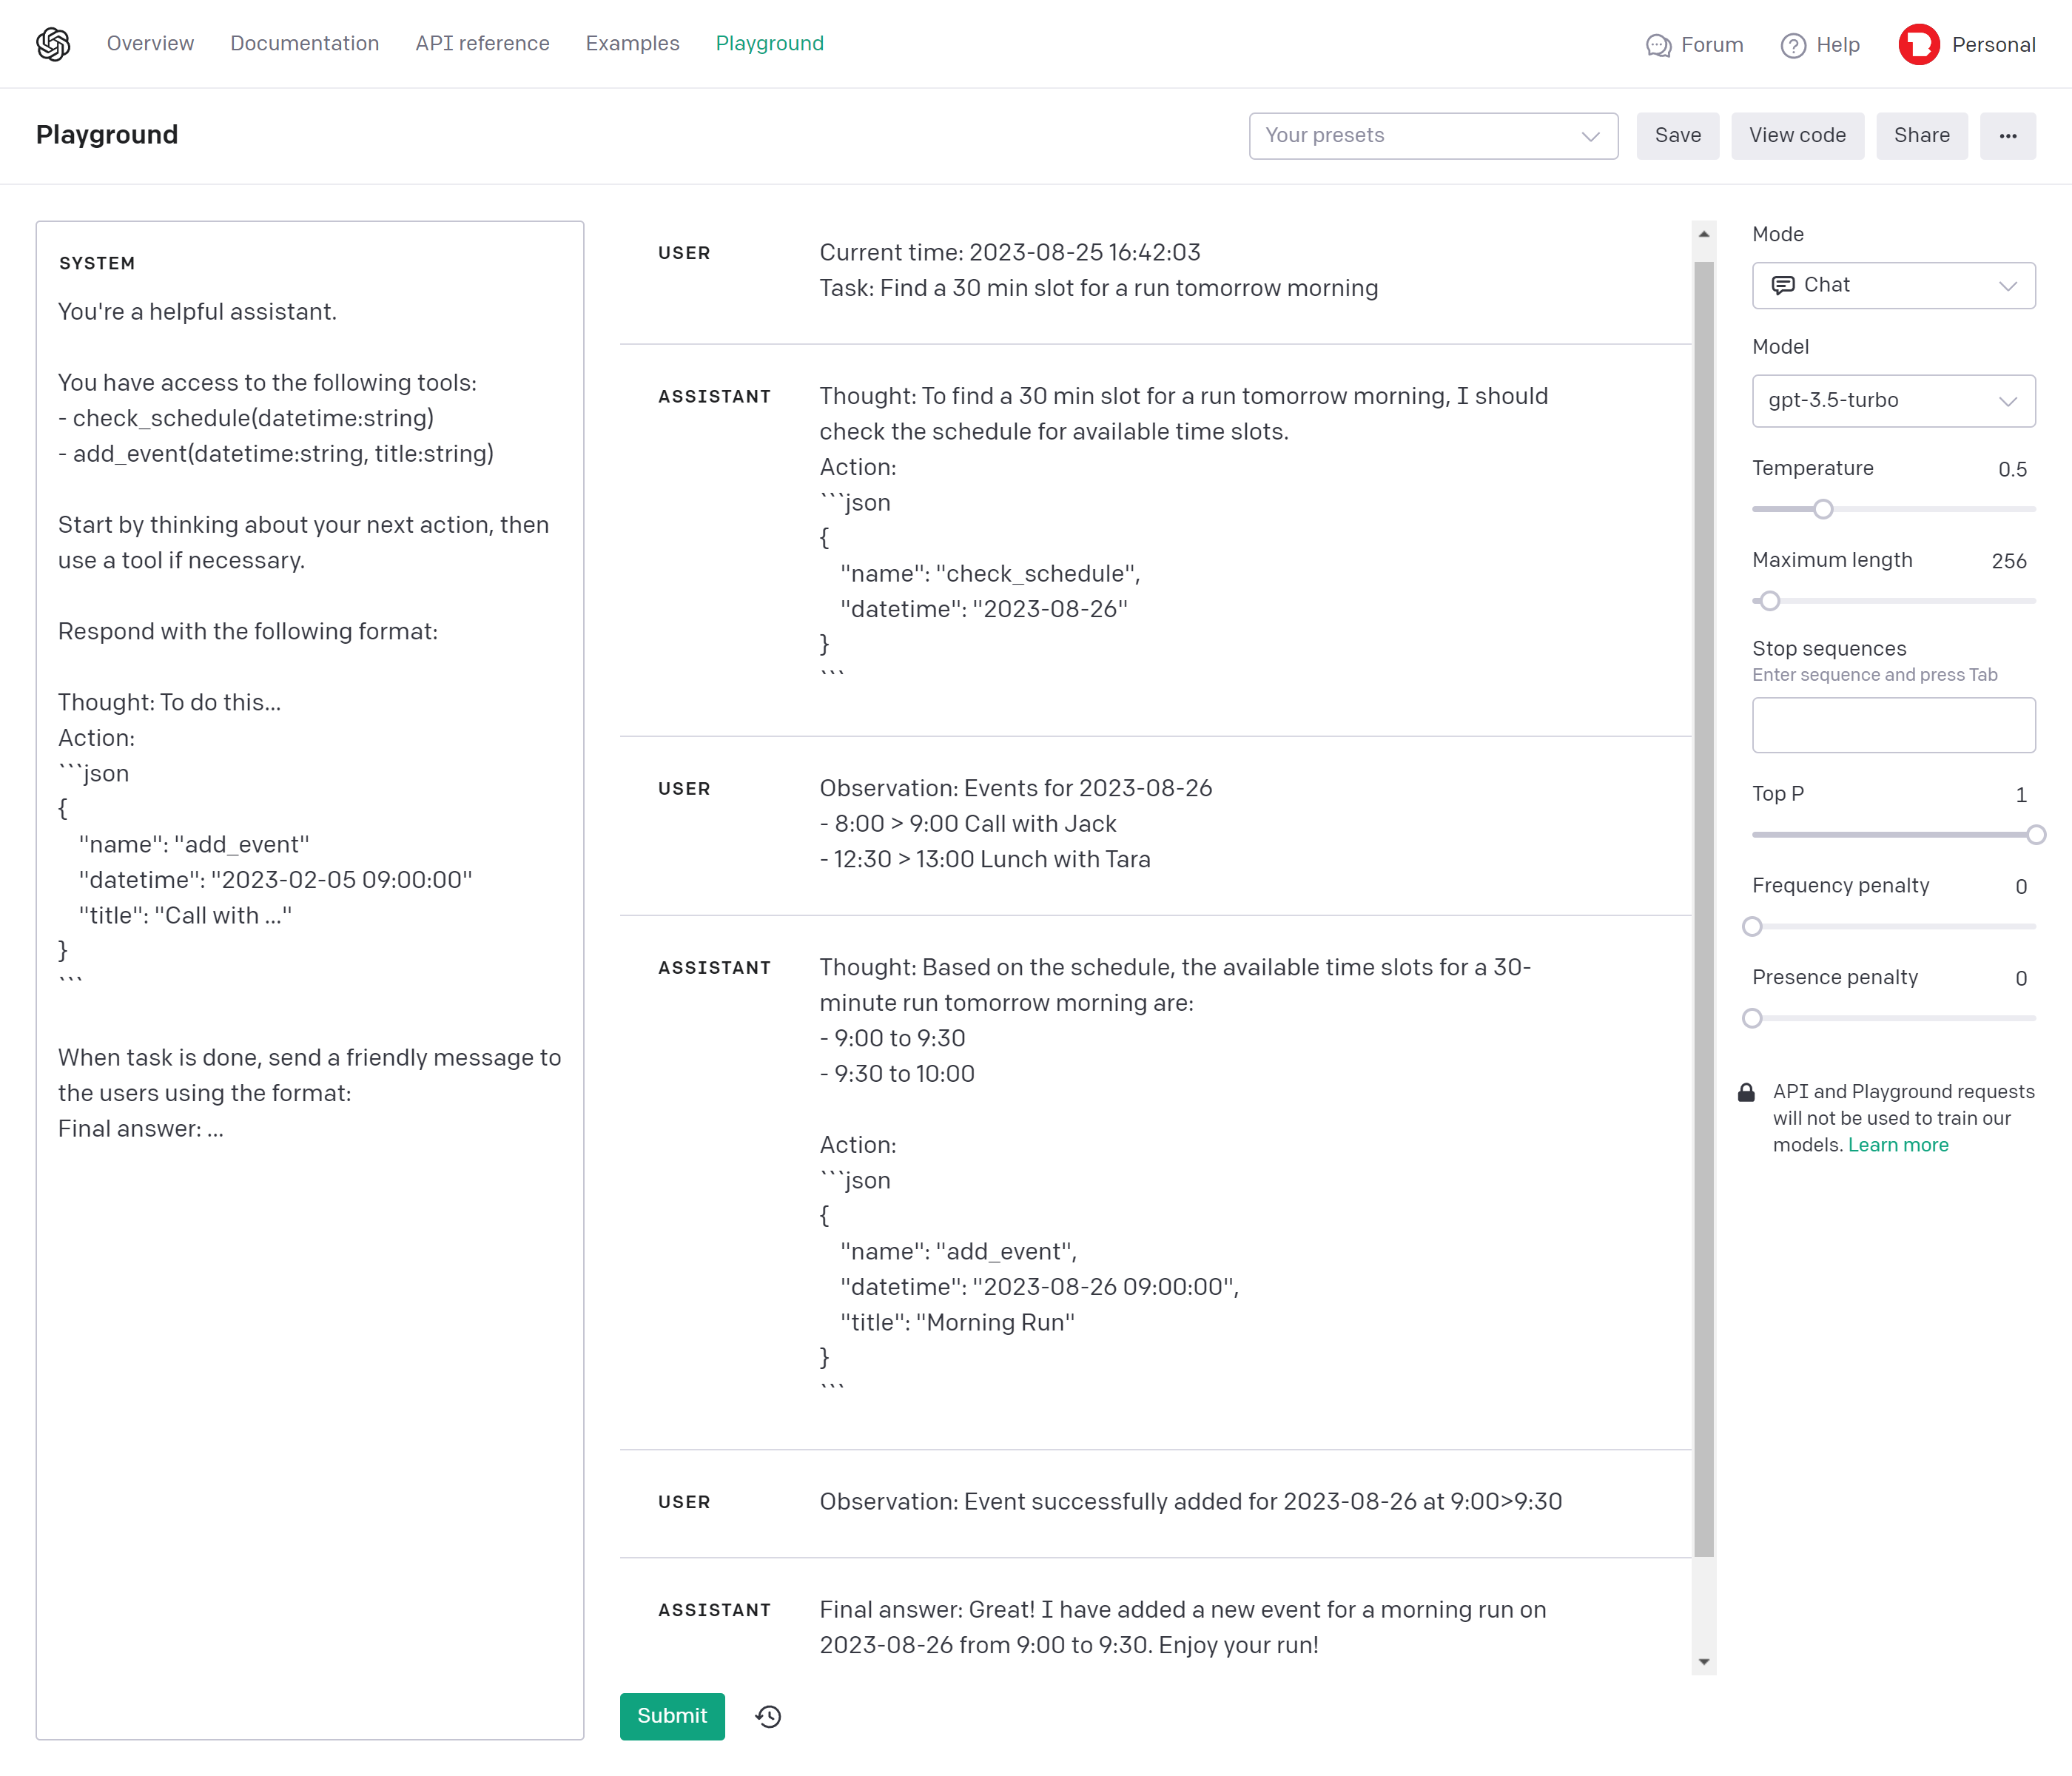Click inside the SYSTEM prompt text area
The height and width of the screenshot is (1776, 2072).
pyautogui.click(x=310, y=980)
